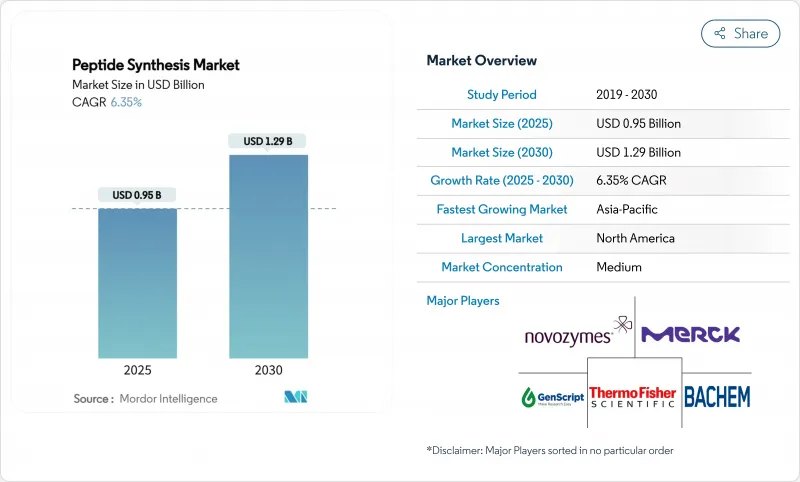Click the CAGR 6.35% value under title
Image resolution: width=800 pixels, height=482 pixels.
click(123, 102)
